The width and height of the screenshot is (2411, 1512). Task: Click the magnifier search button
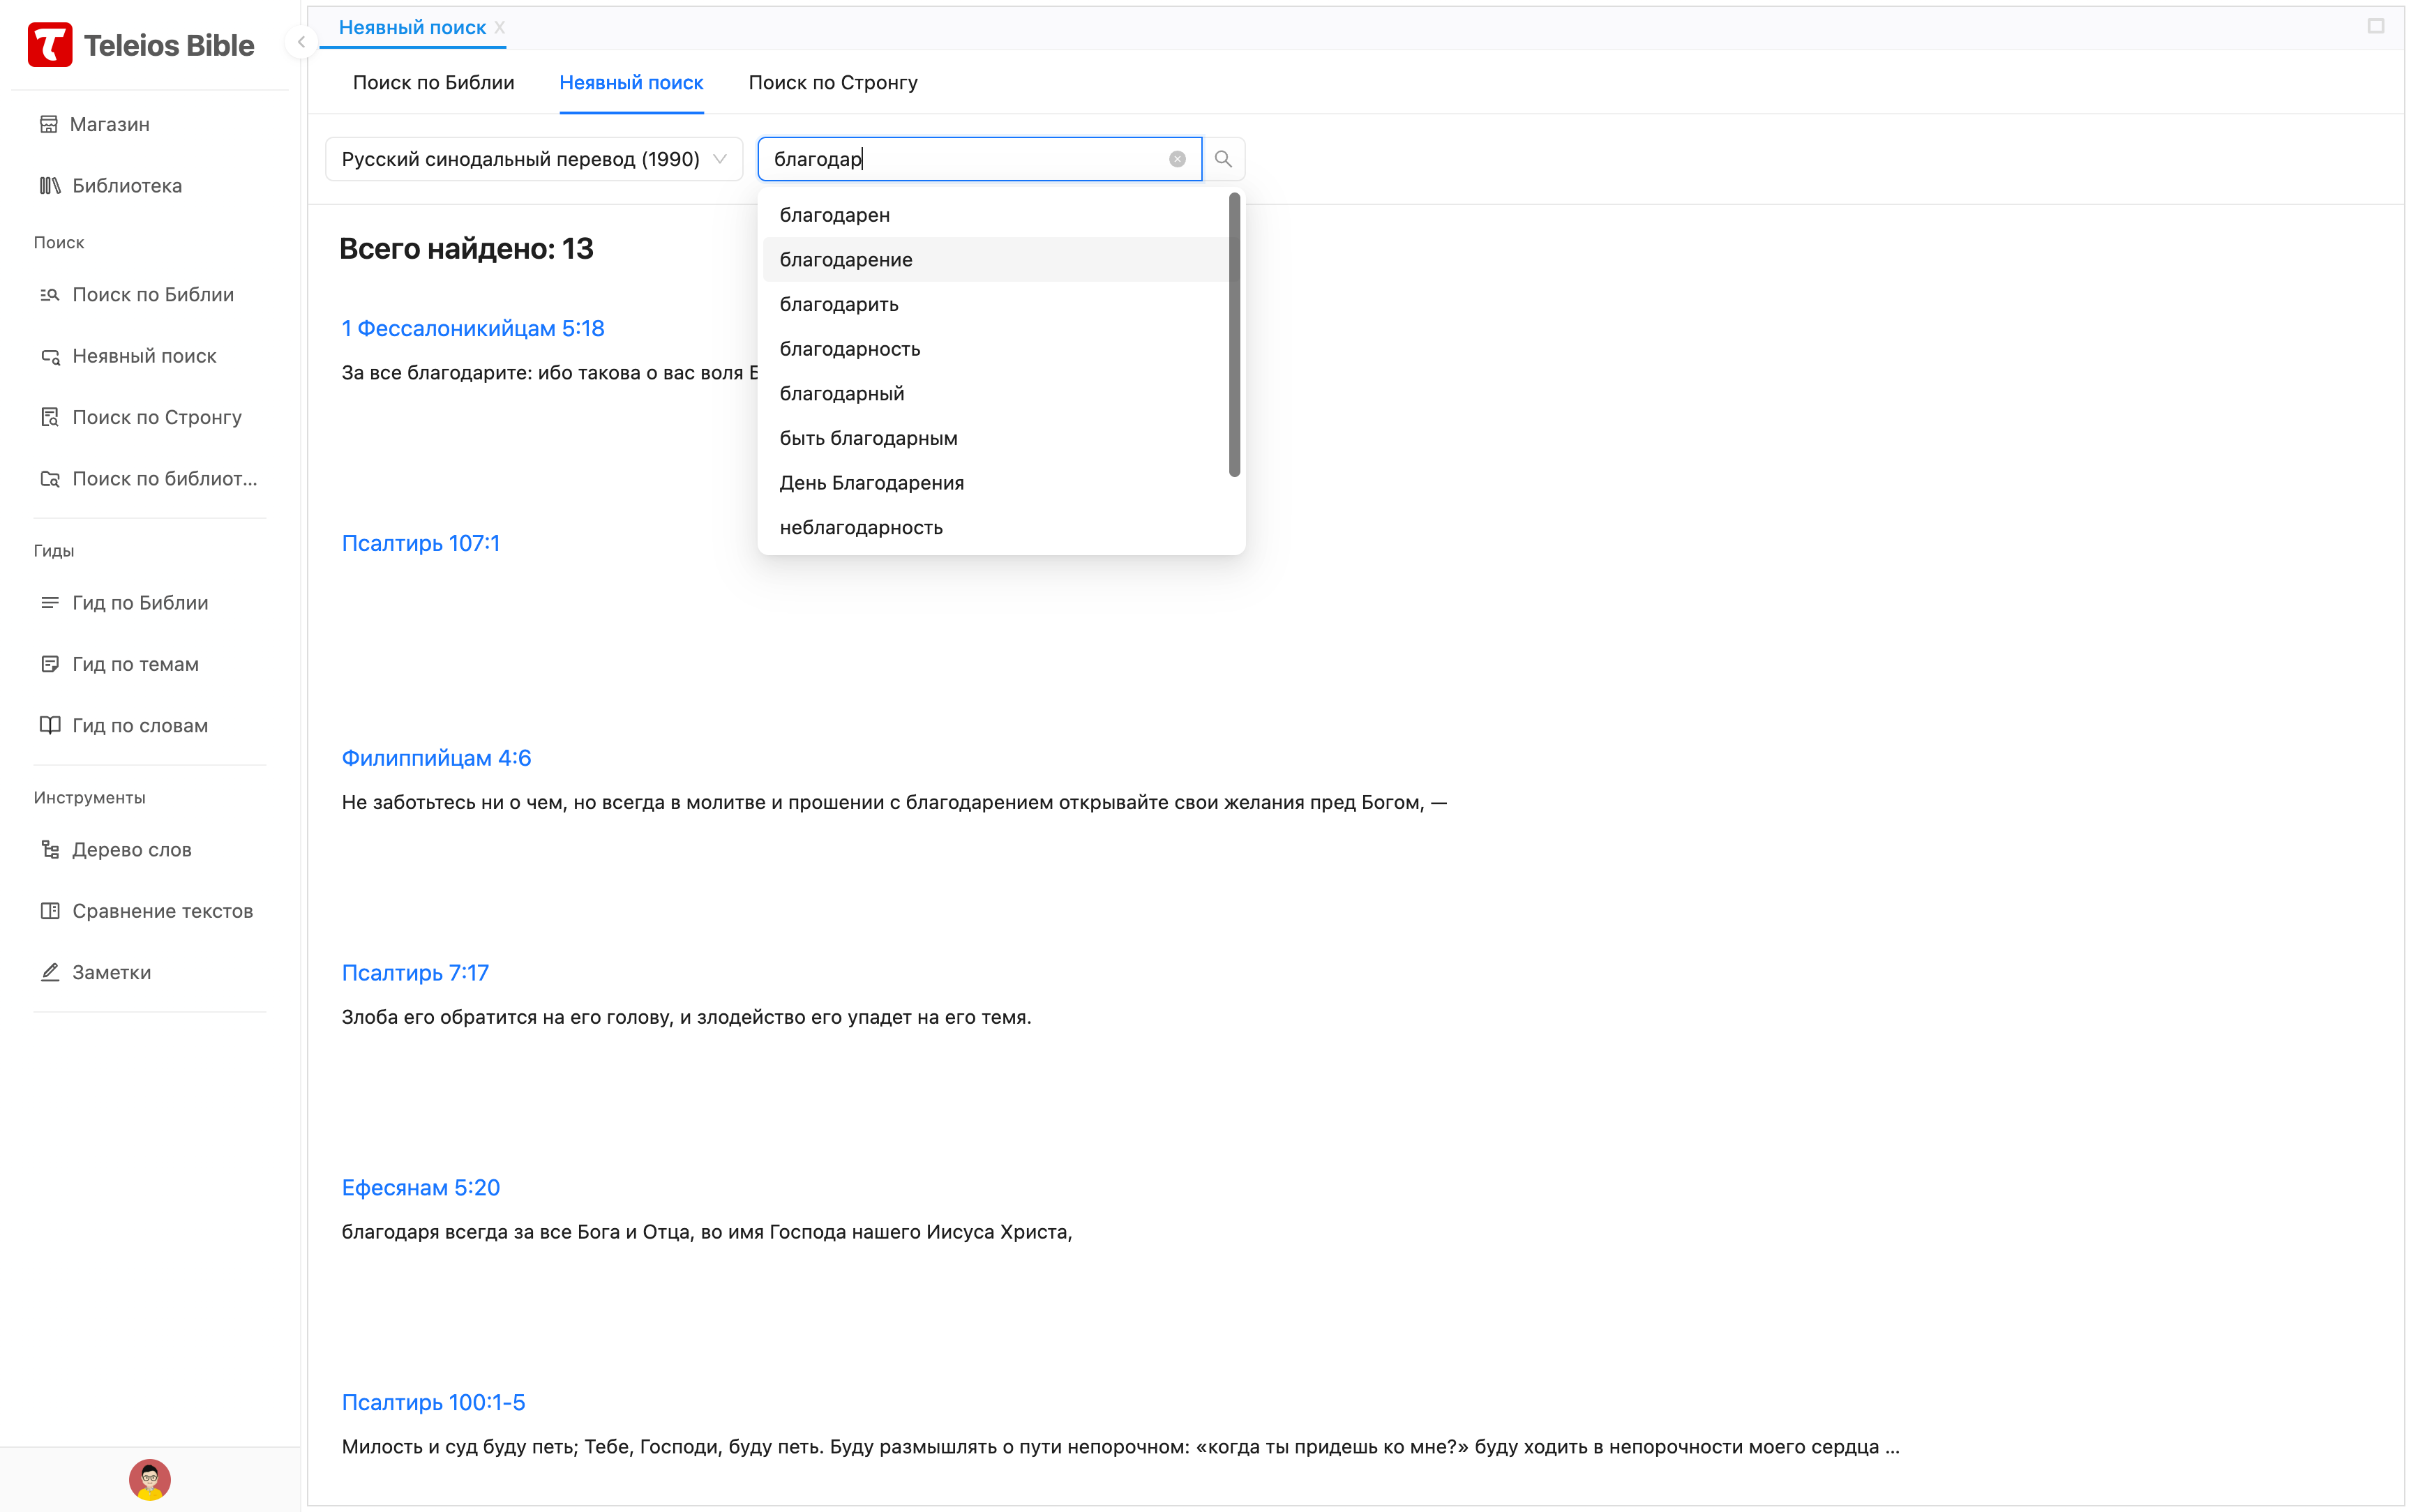[1223, 159]
